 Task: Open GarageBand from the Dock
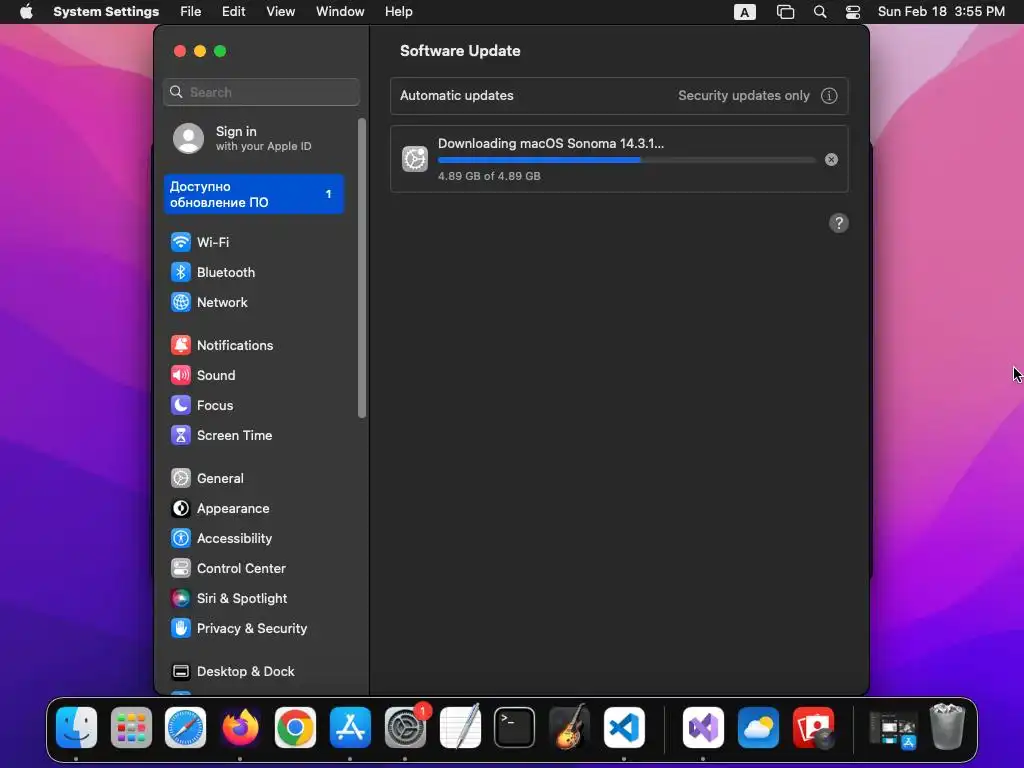569,726
